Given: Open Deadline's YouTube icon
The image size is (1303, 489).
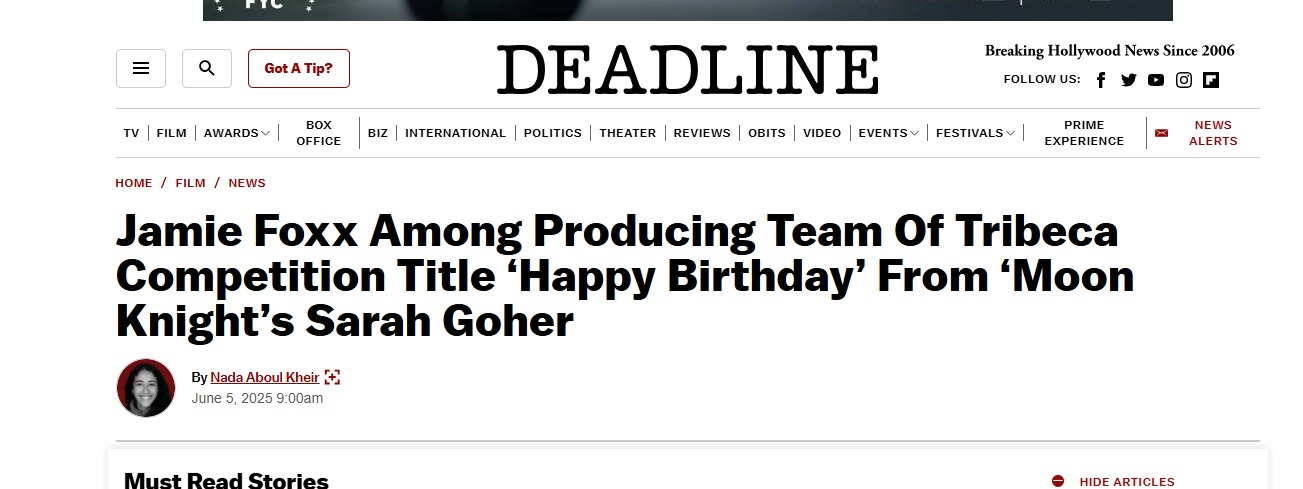Looking at the screenshot, I should 1156,80.
